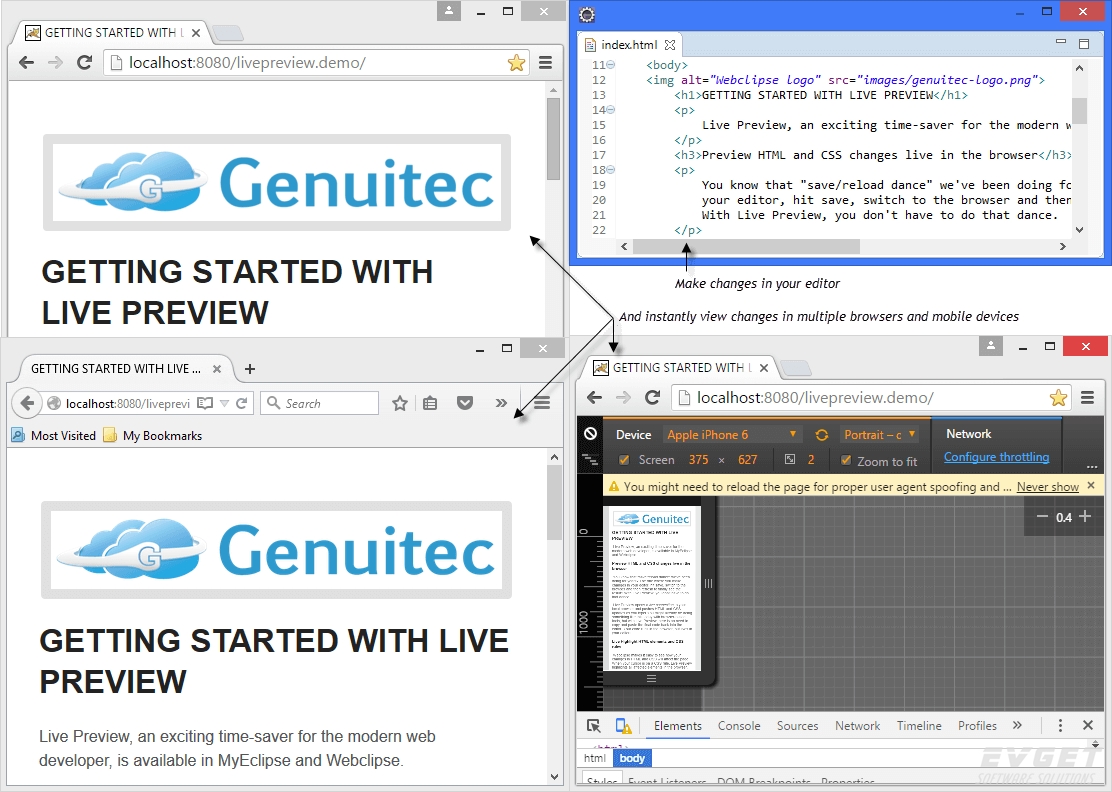Image resolution: width=1112 pixels, height=792 pixels.
Task: Show more DevTools tabs with the chevron
Action: (1018, 725)
